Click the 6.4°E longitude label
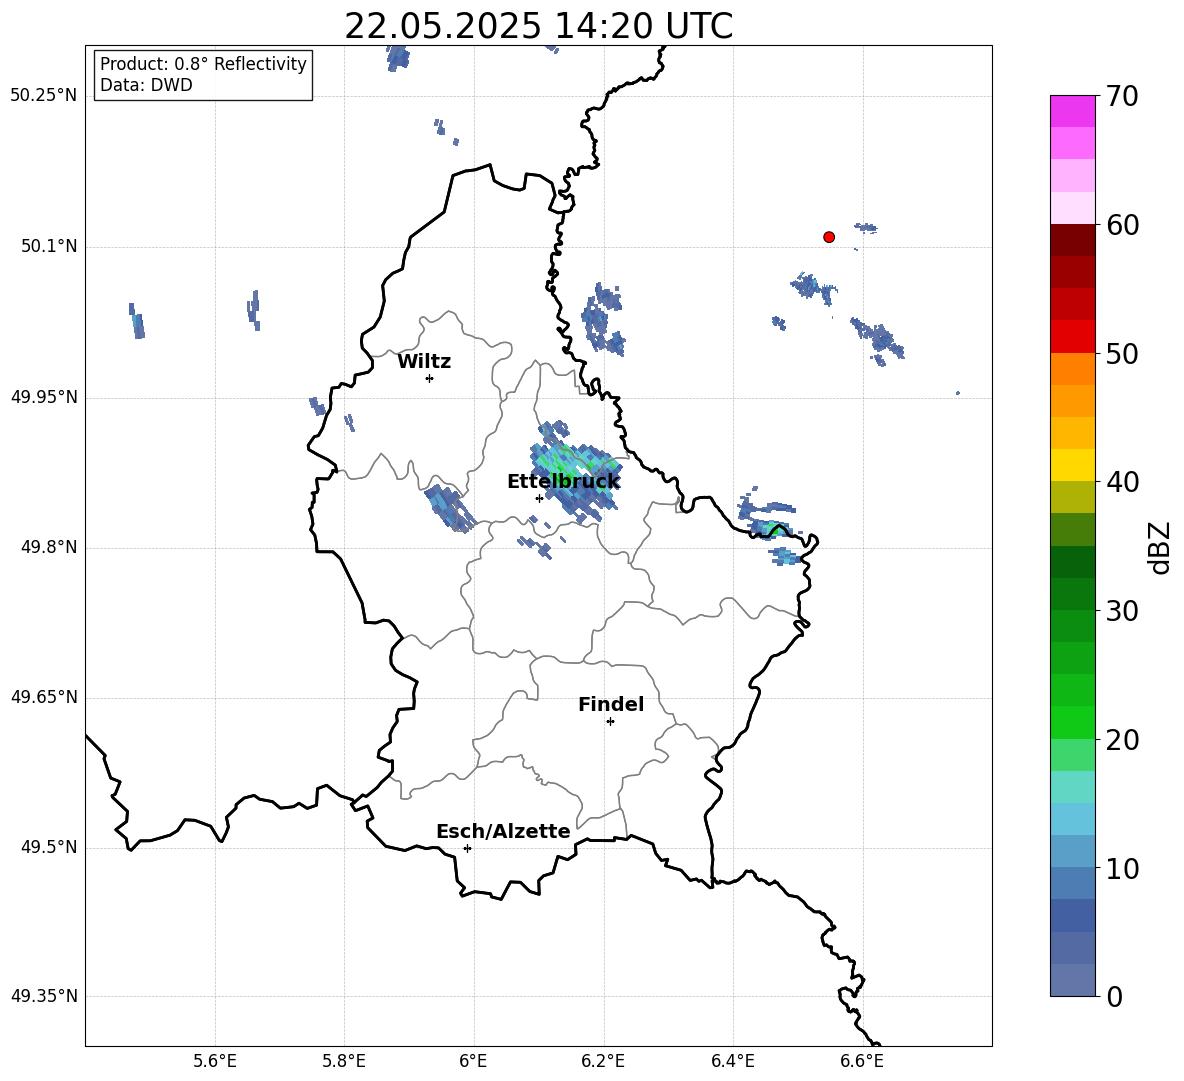The height and width of the screenshot is (1081, 1184). (x=732, y=1061)
